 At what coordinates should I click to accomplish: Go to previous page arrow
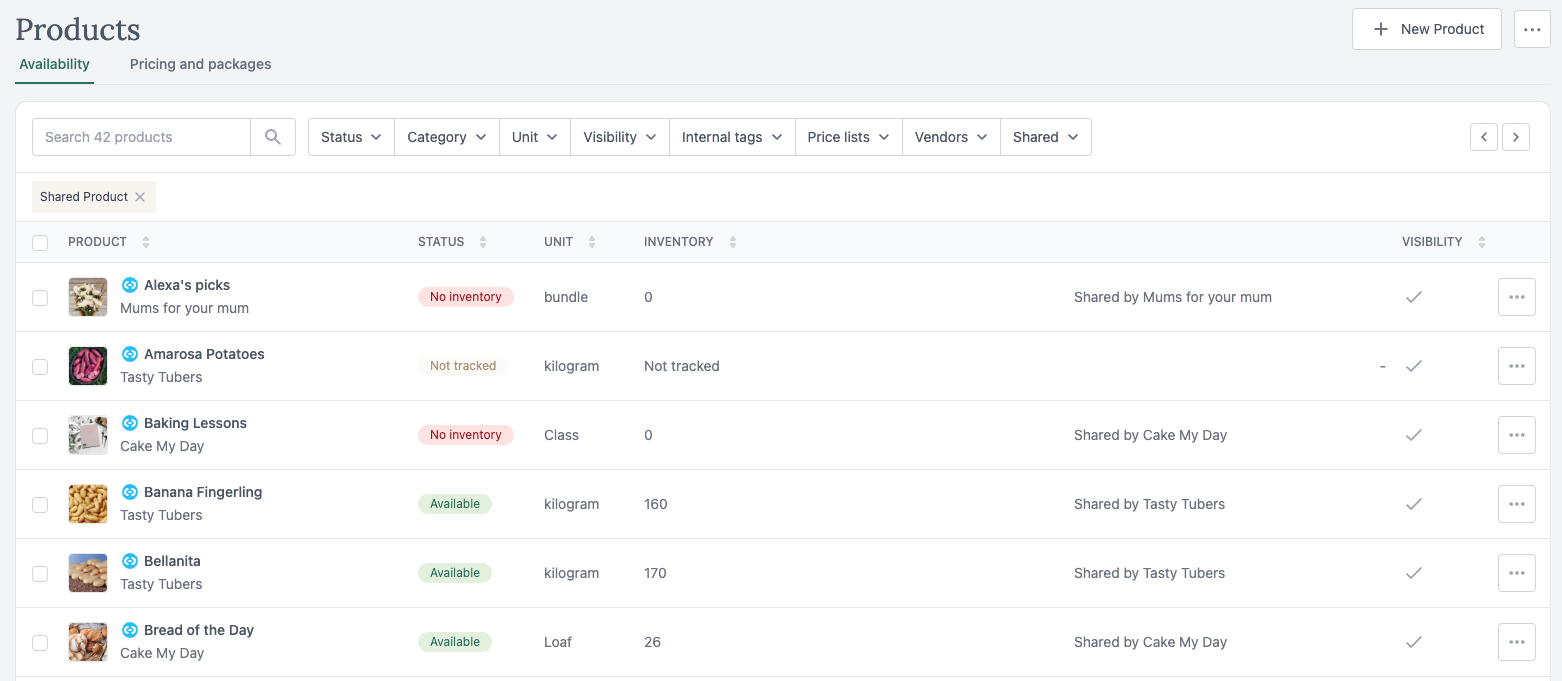1484,137
